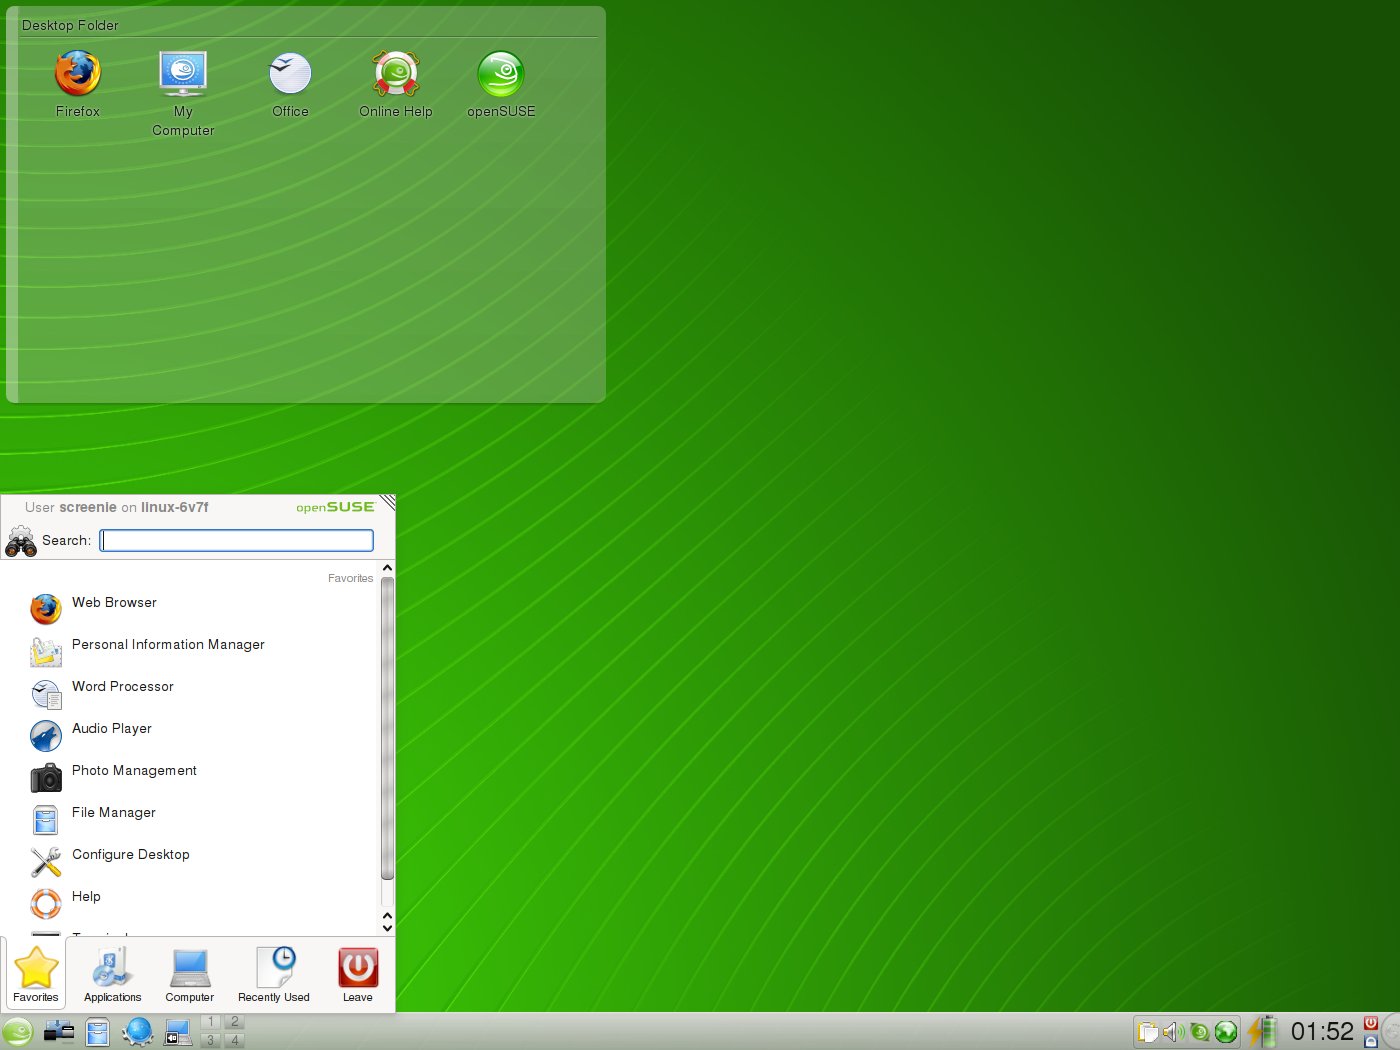Click the openSUSE logo in menu header

(x=335, y=507)
